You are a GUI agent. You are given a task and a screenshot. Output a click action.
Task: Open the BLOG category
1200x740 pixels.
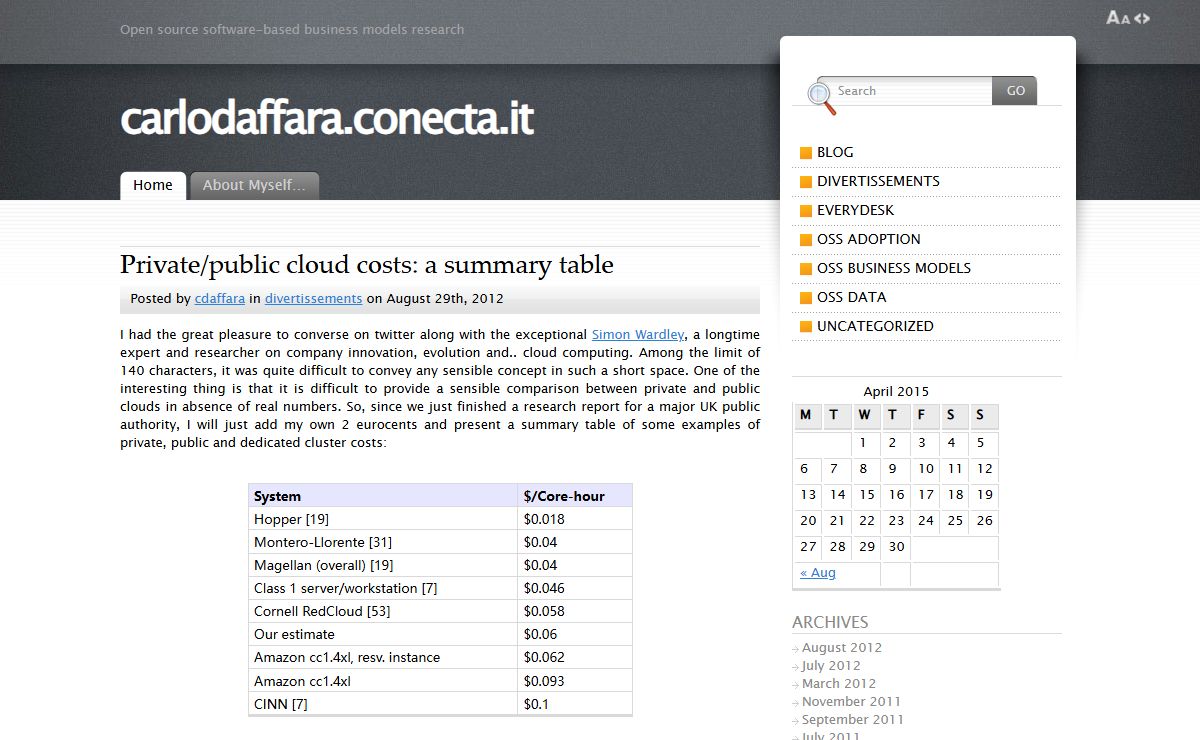tap(835, 152)
